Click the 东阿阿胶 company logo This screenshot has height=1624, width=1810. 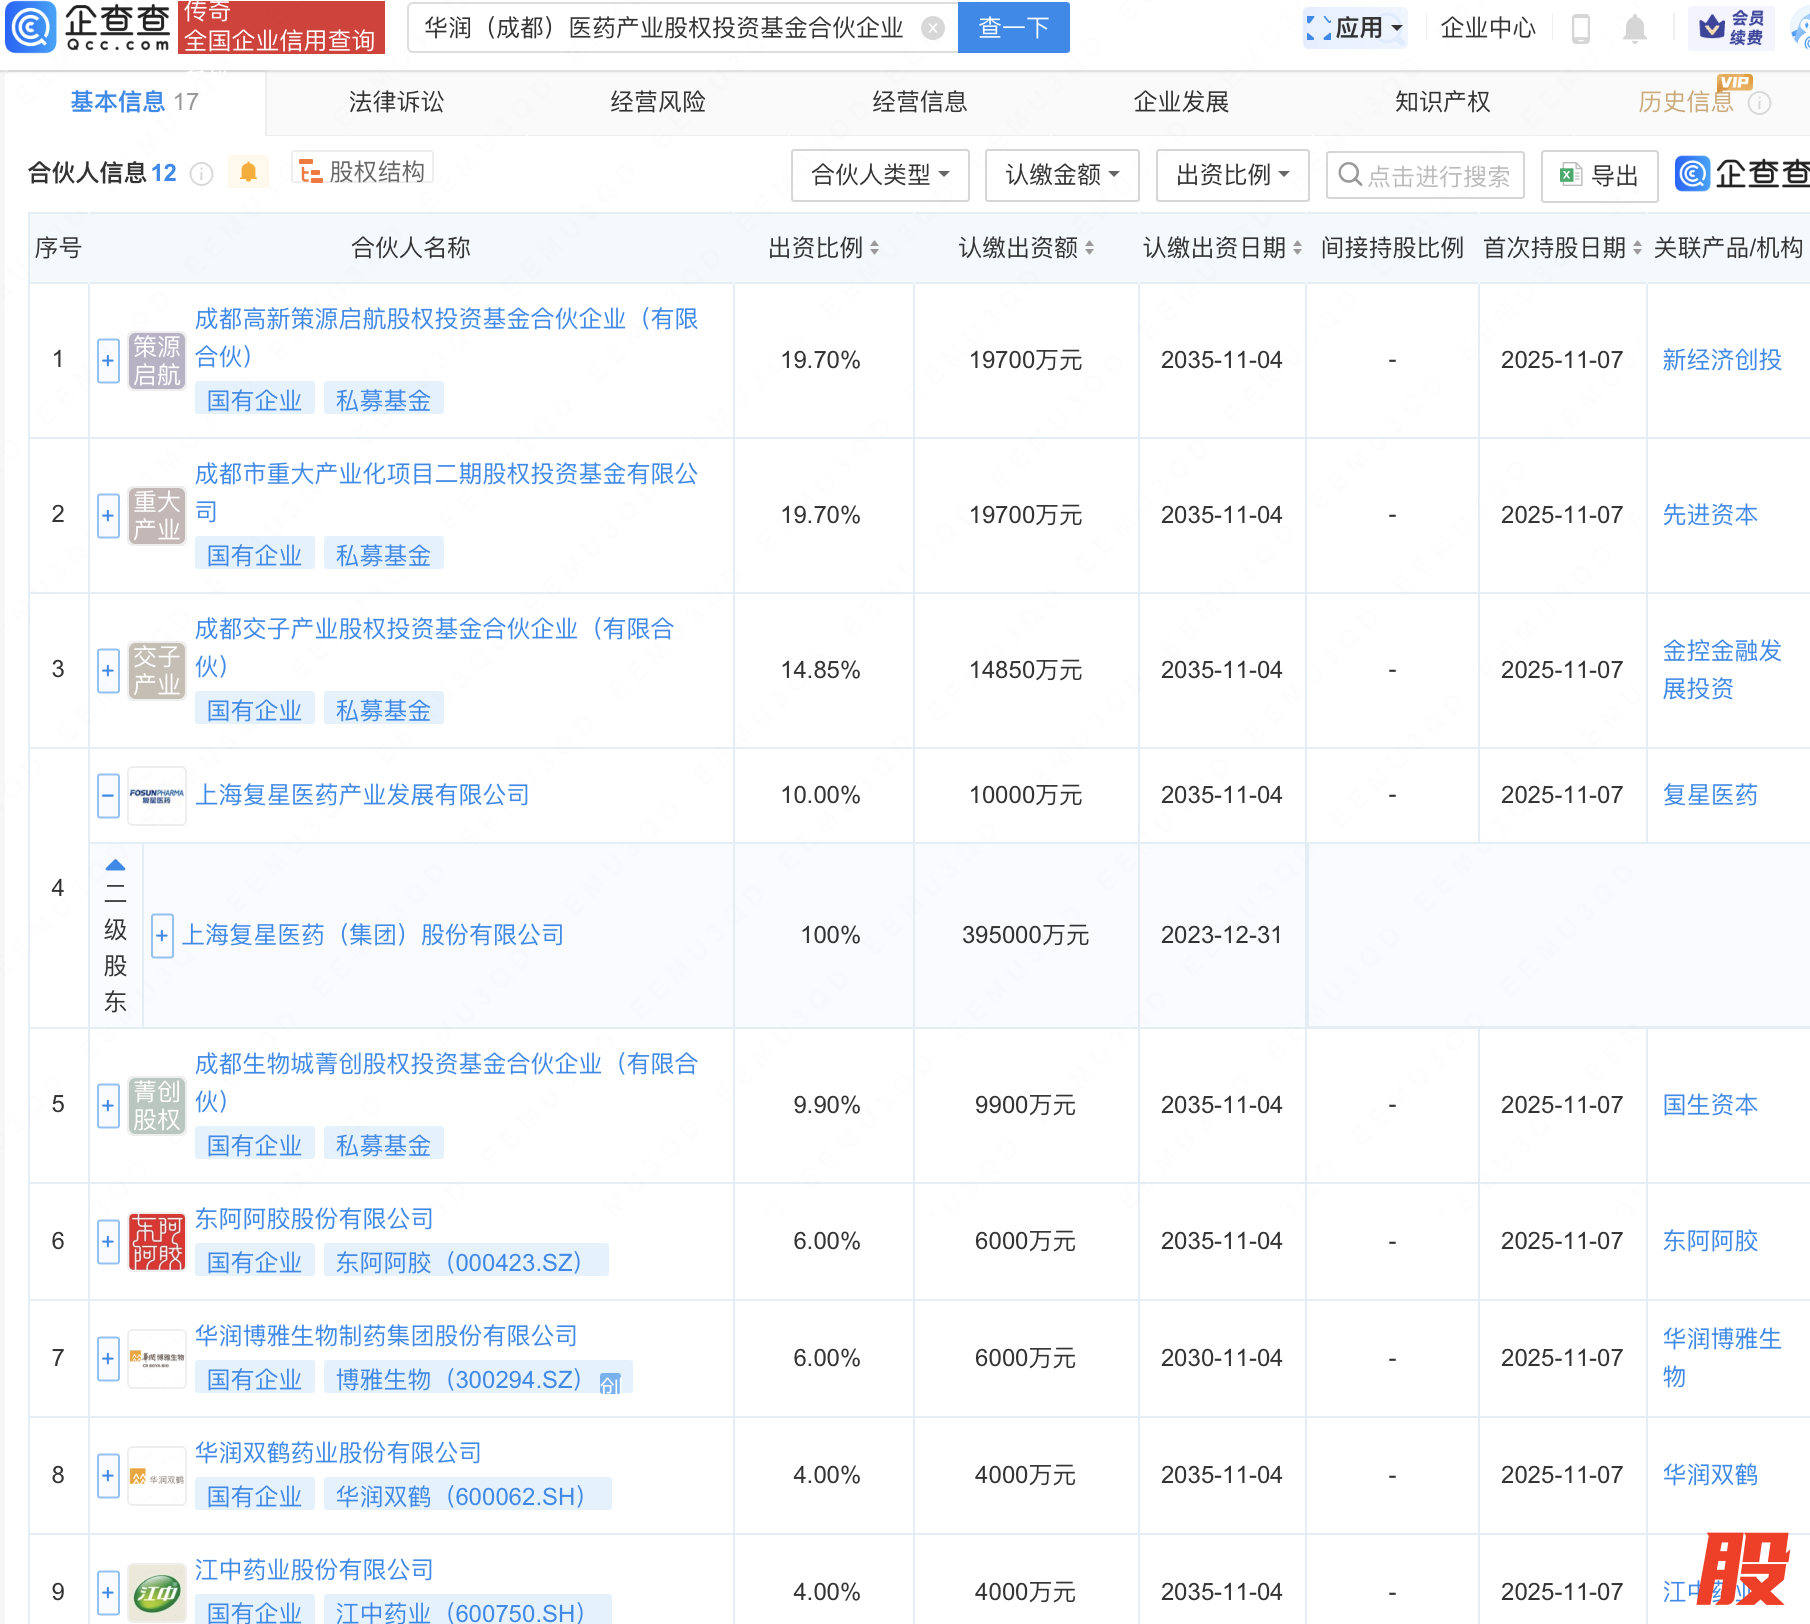coord(157,1242)
